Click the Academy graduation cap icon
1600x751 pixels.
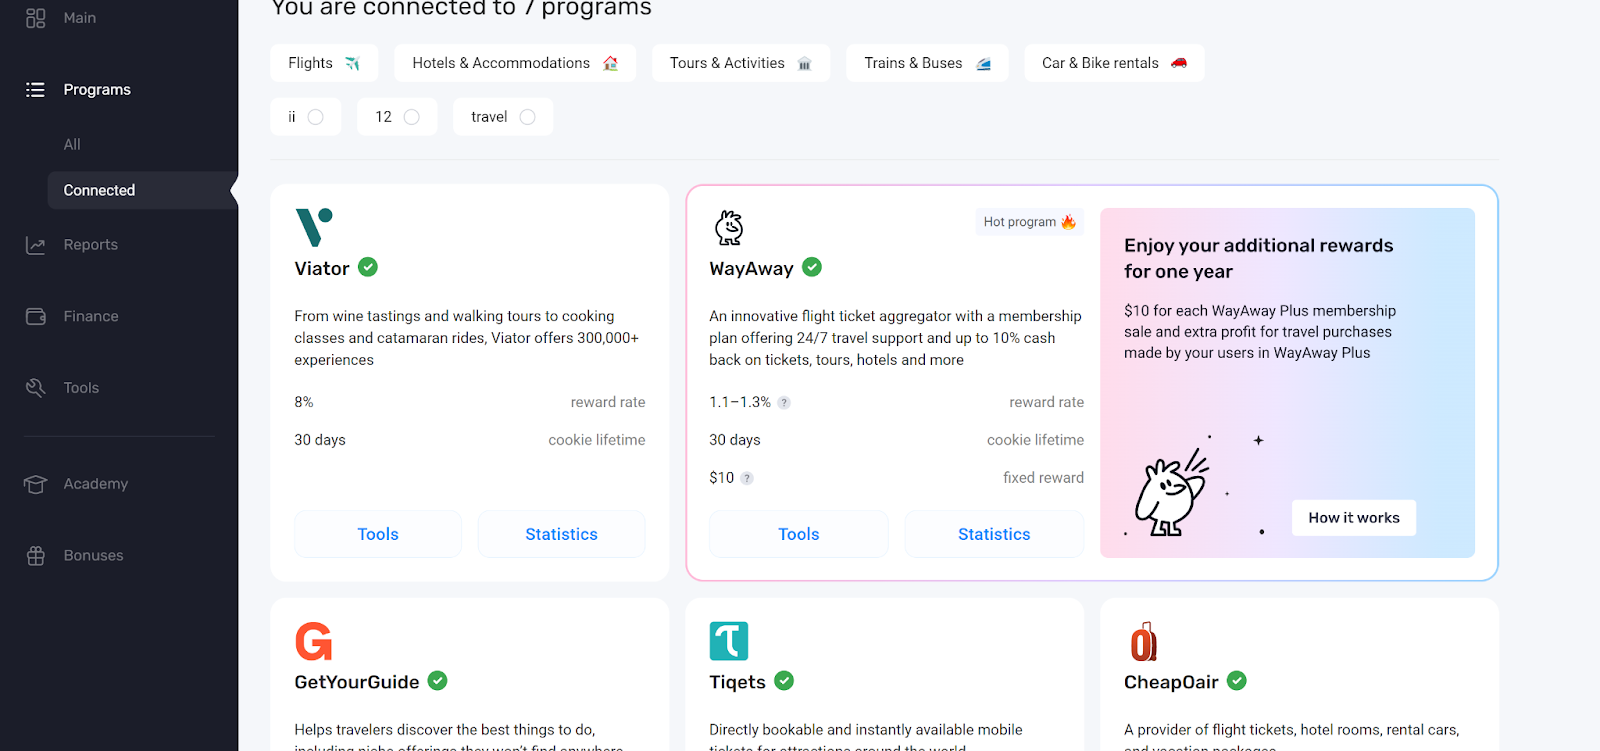[36, 484]
